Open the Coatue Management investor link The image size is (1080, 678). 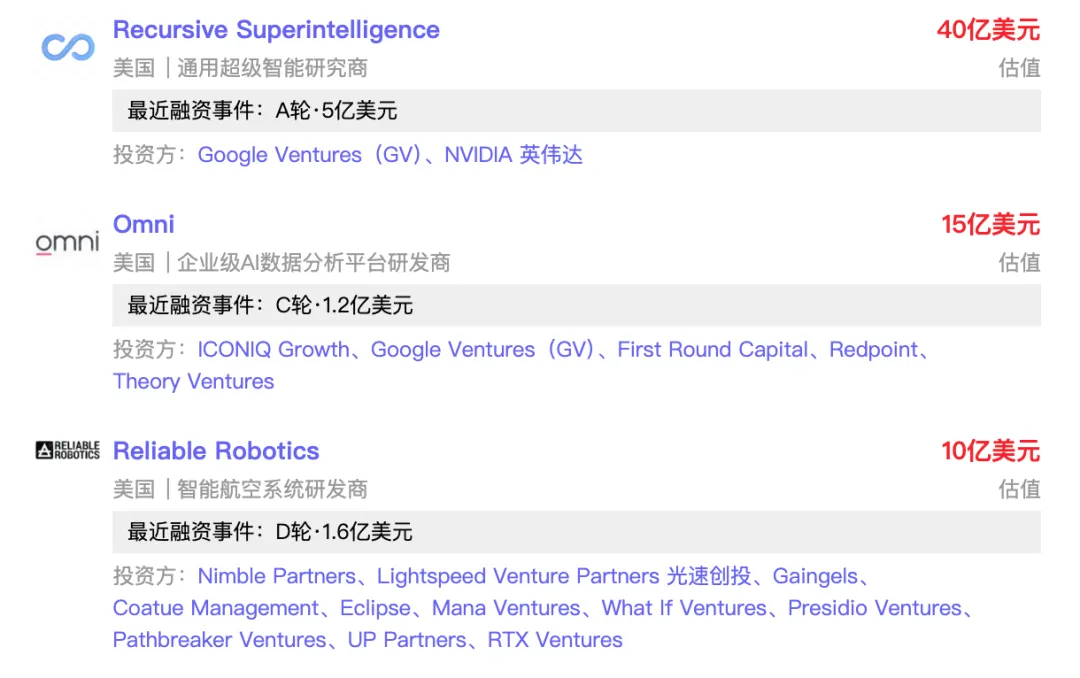point(216,608)
